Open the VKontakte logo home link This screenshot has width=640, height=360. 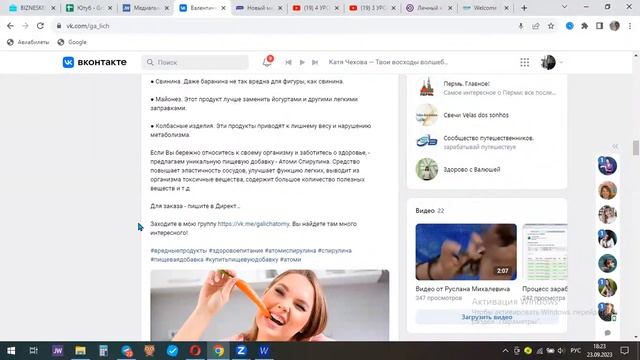point(95,62)
